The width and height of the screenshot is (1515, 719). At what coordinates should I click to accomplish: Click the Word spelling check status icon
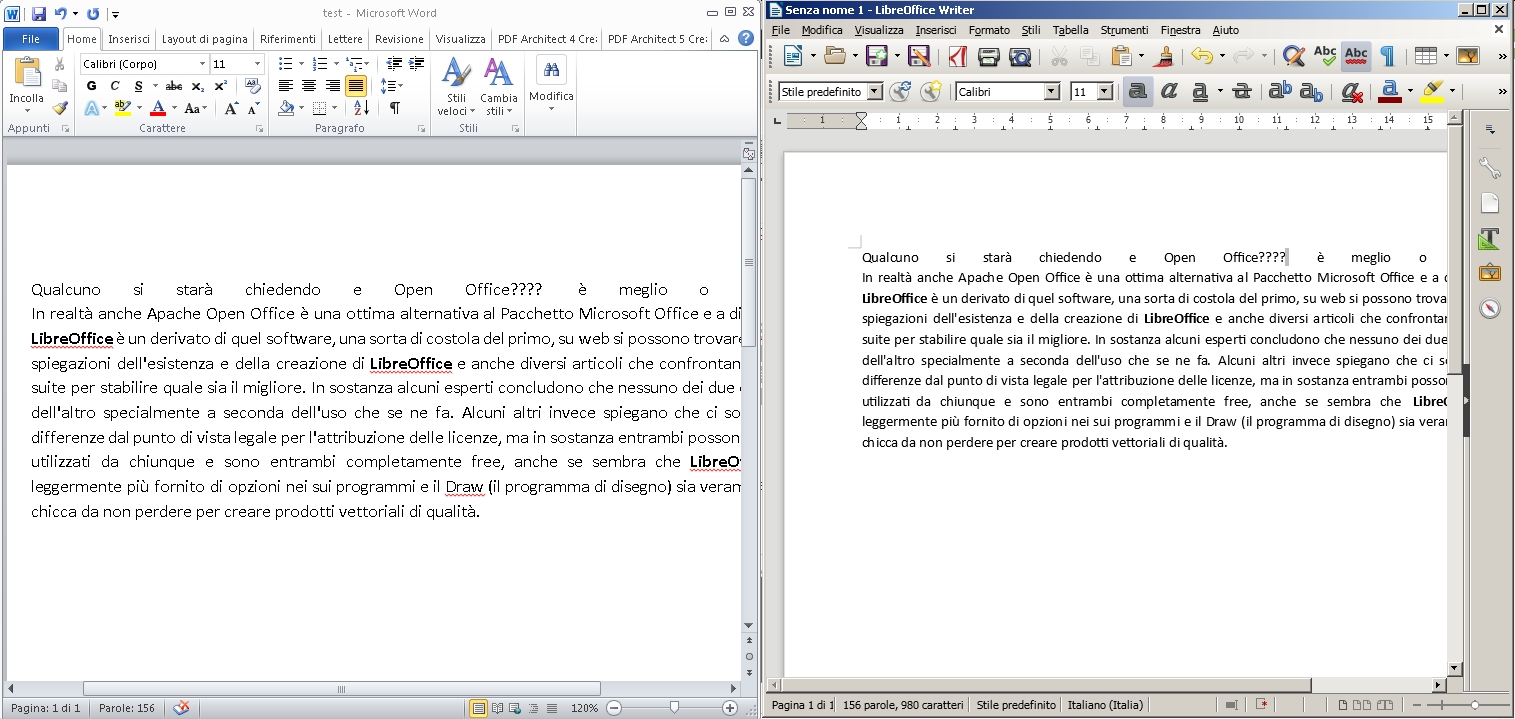coord(181,708)
